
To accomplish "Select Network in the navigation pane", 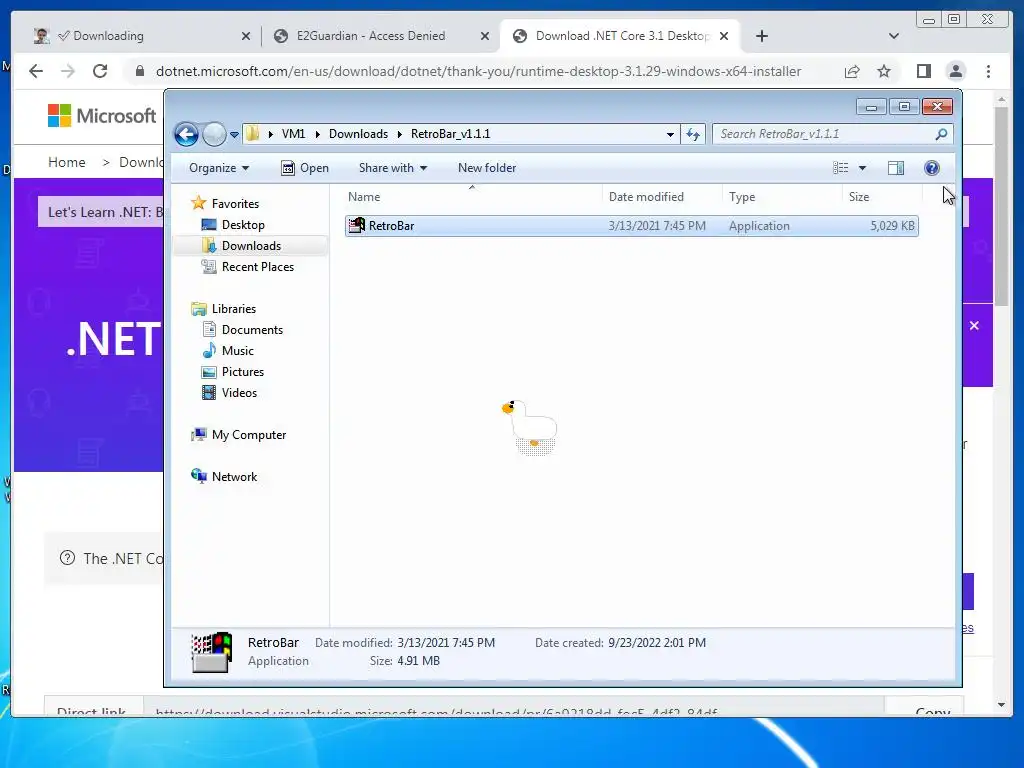I will (224, 477).
